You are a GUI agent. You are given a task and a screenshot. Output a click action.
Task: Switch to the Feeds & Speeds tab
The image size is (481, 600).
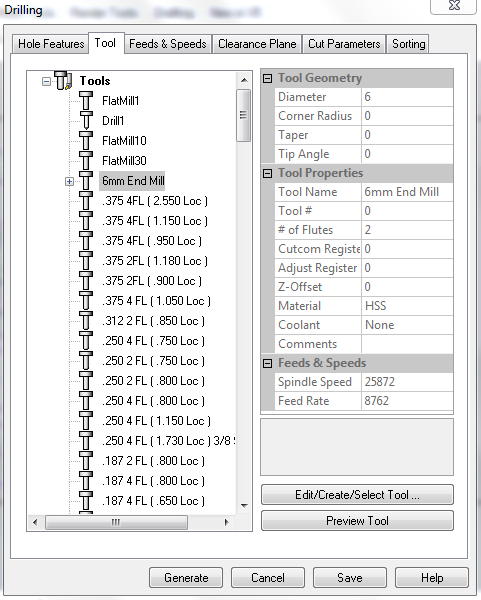tap(168, 44)
